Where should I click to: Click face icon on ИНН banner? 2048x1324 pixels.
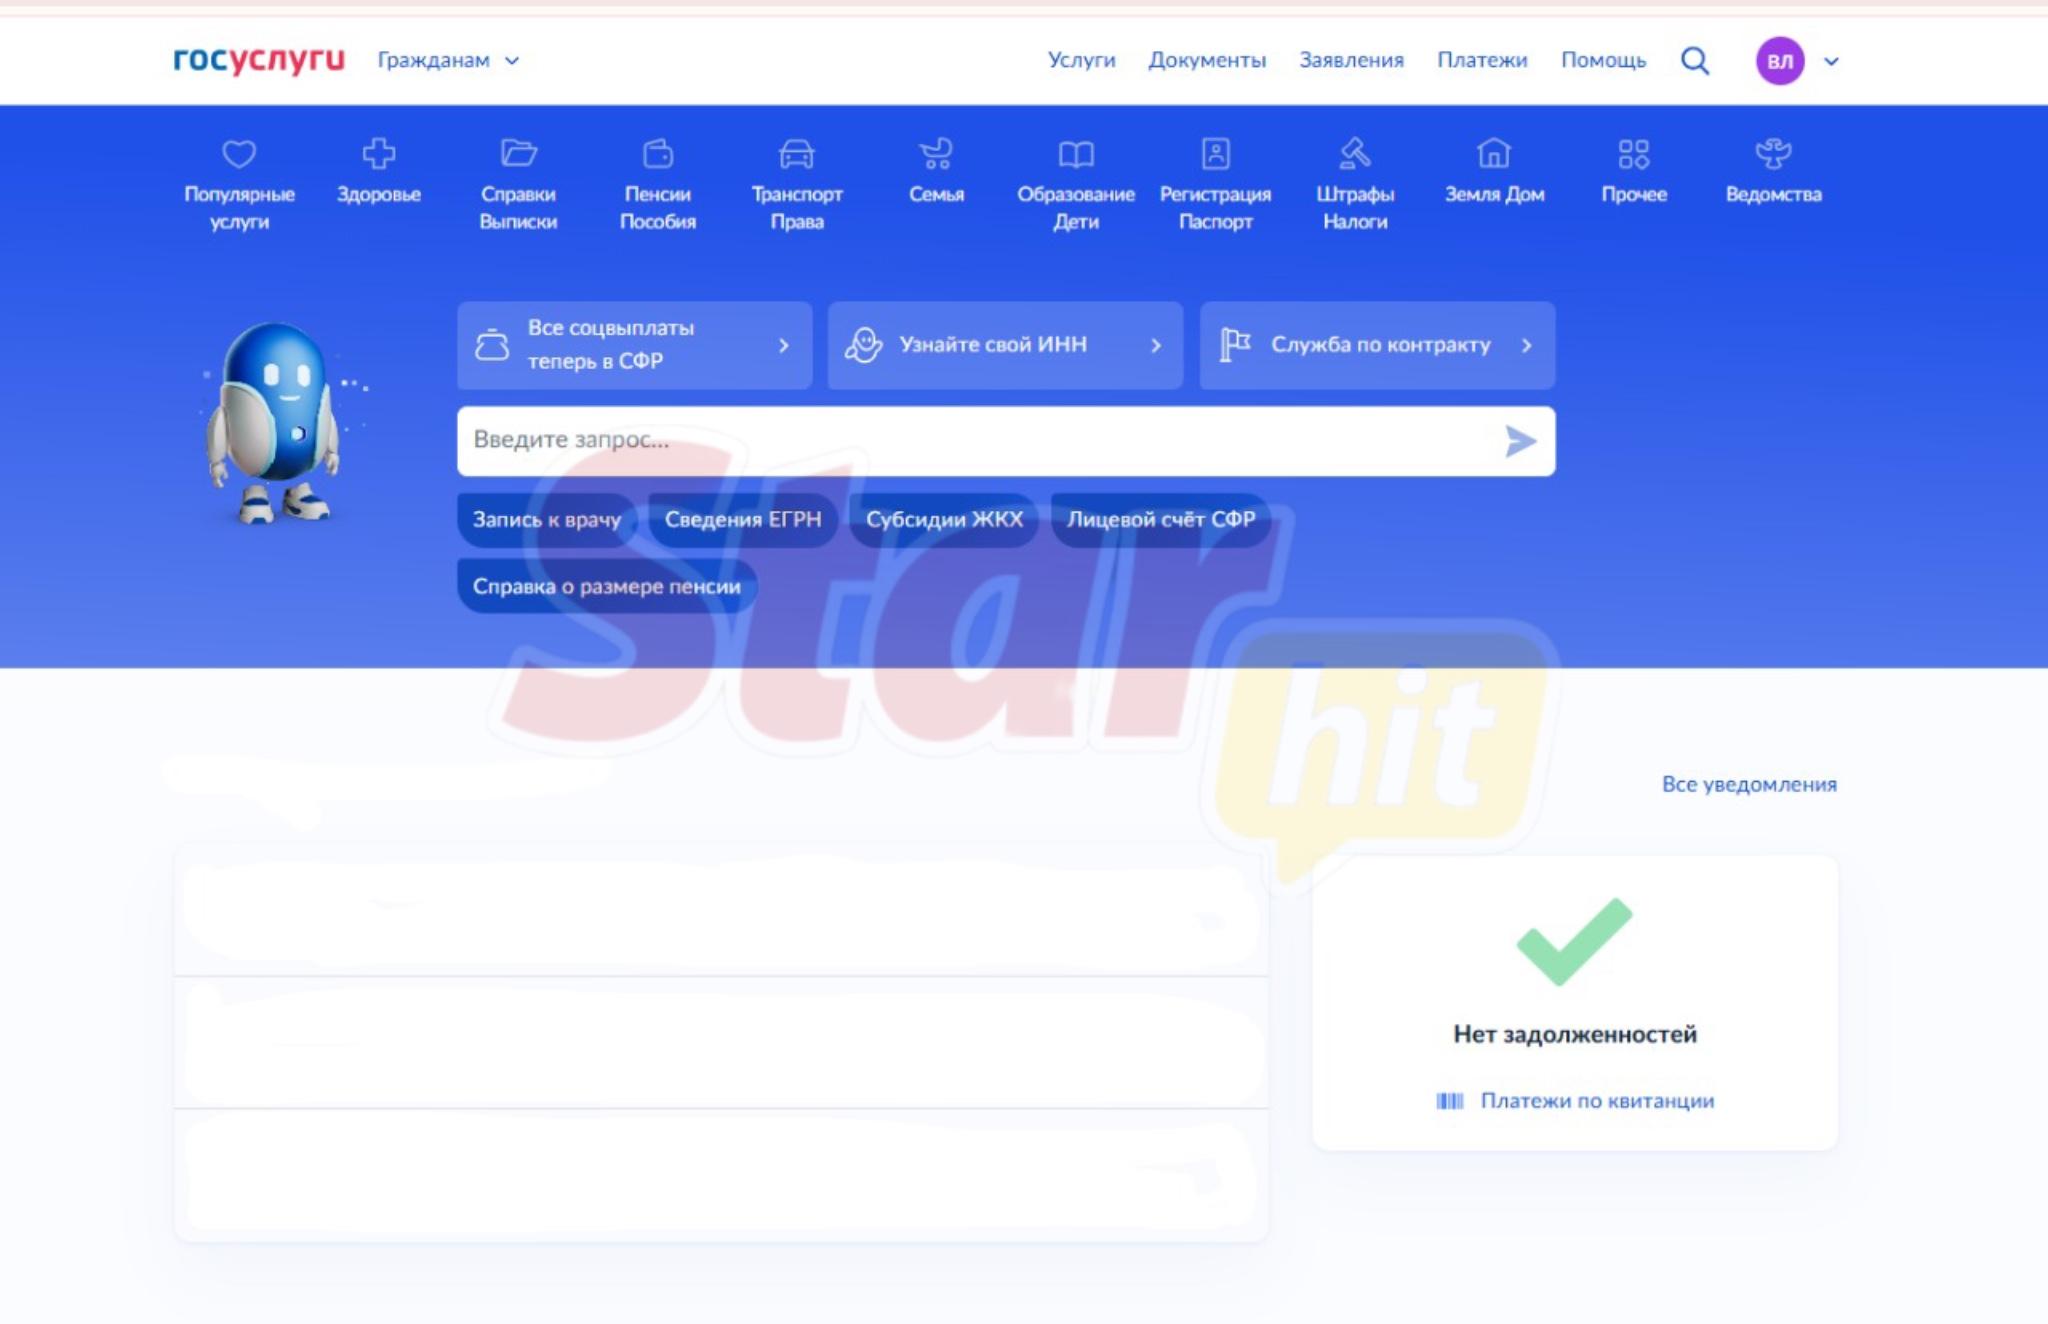863,345
